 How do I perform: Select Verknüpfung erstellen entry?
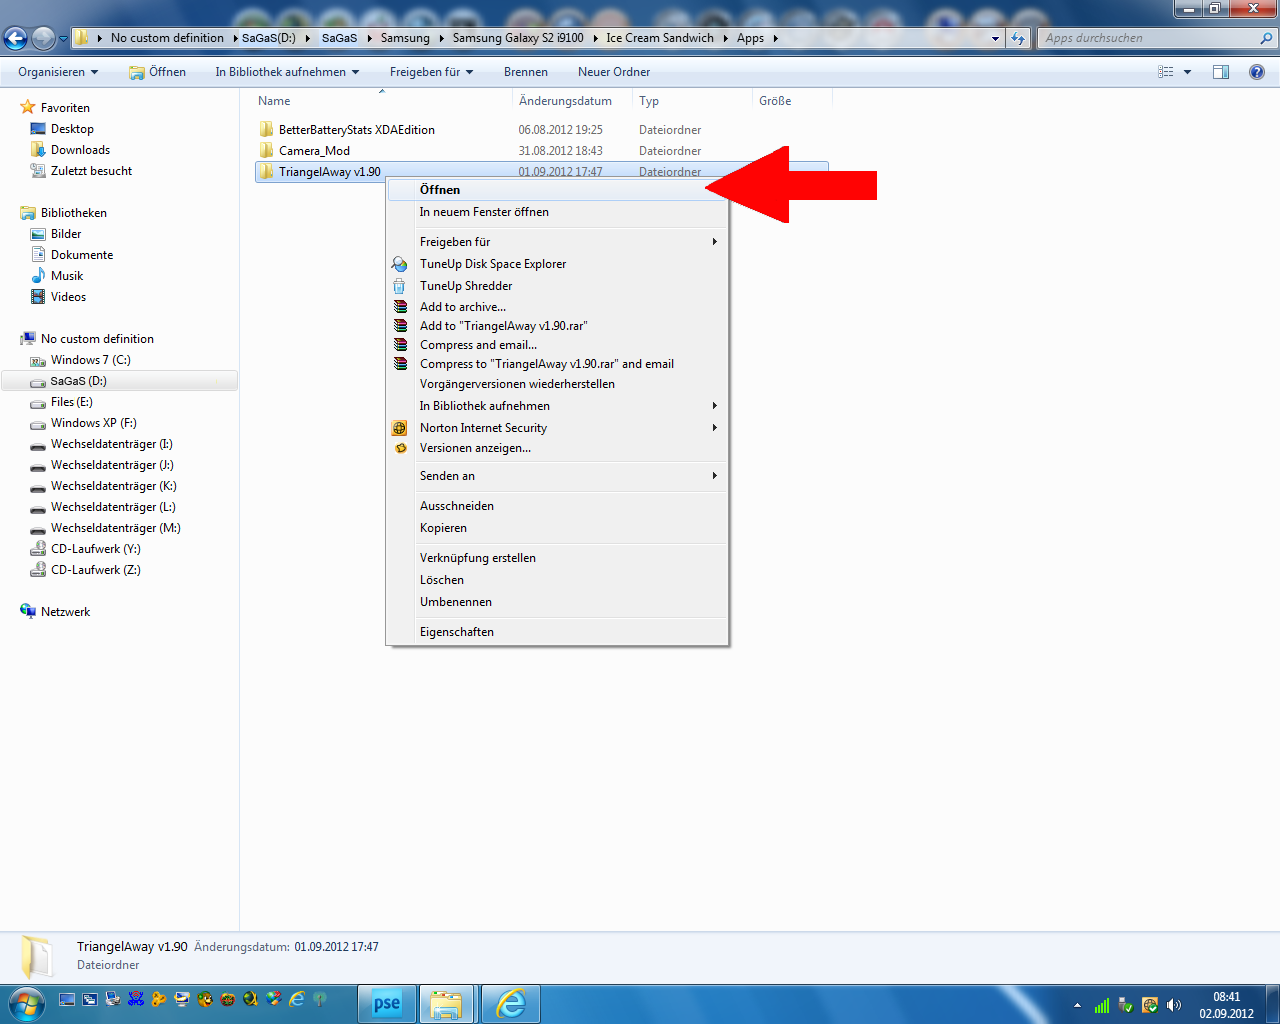pyautogui.click(x=557, y=558)
